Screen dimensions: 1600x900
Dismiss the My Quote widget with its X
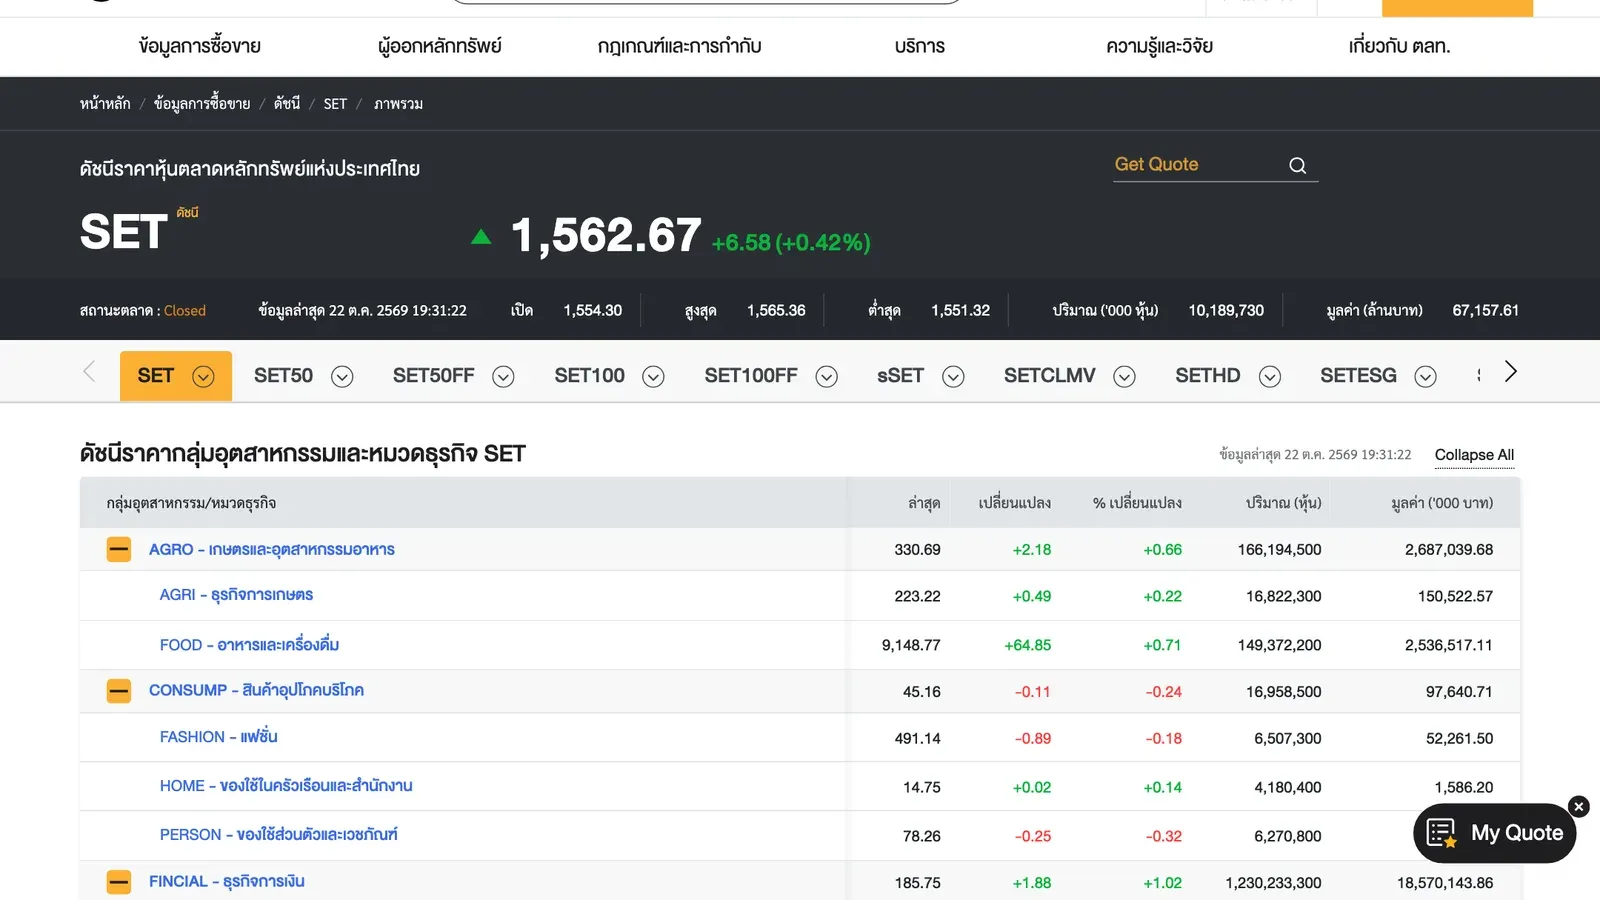click(x=1579, y=807)
